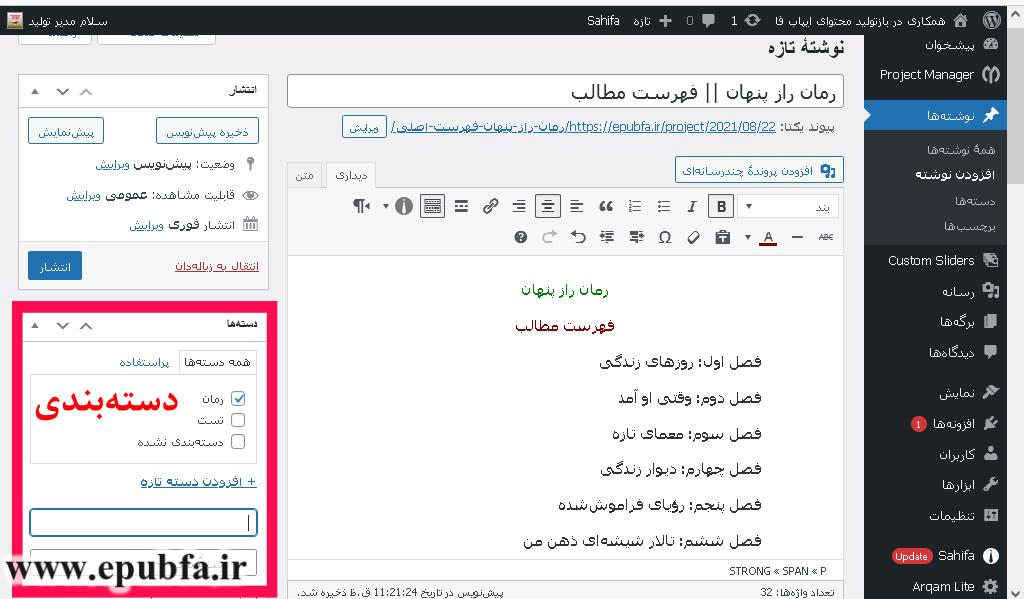Viewport: 1024px width, 599px height.
Task: Open the special character Ω inserter
Action: tap(663, 236)
